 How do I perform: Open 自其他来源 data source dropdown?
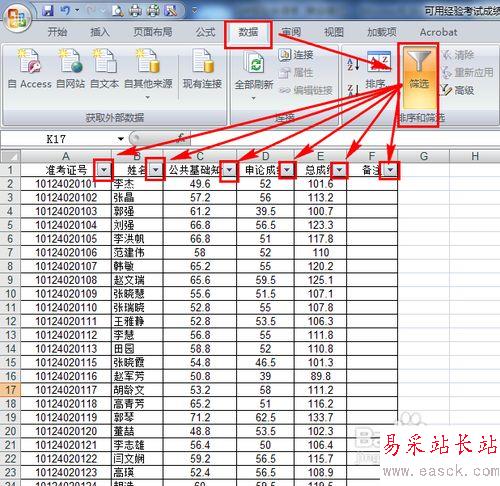pyautogui.click(x=148, y=75)
